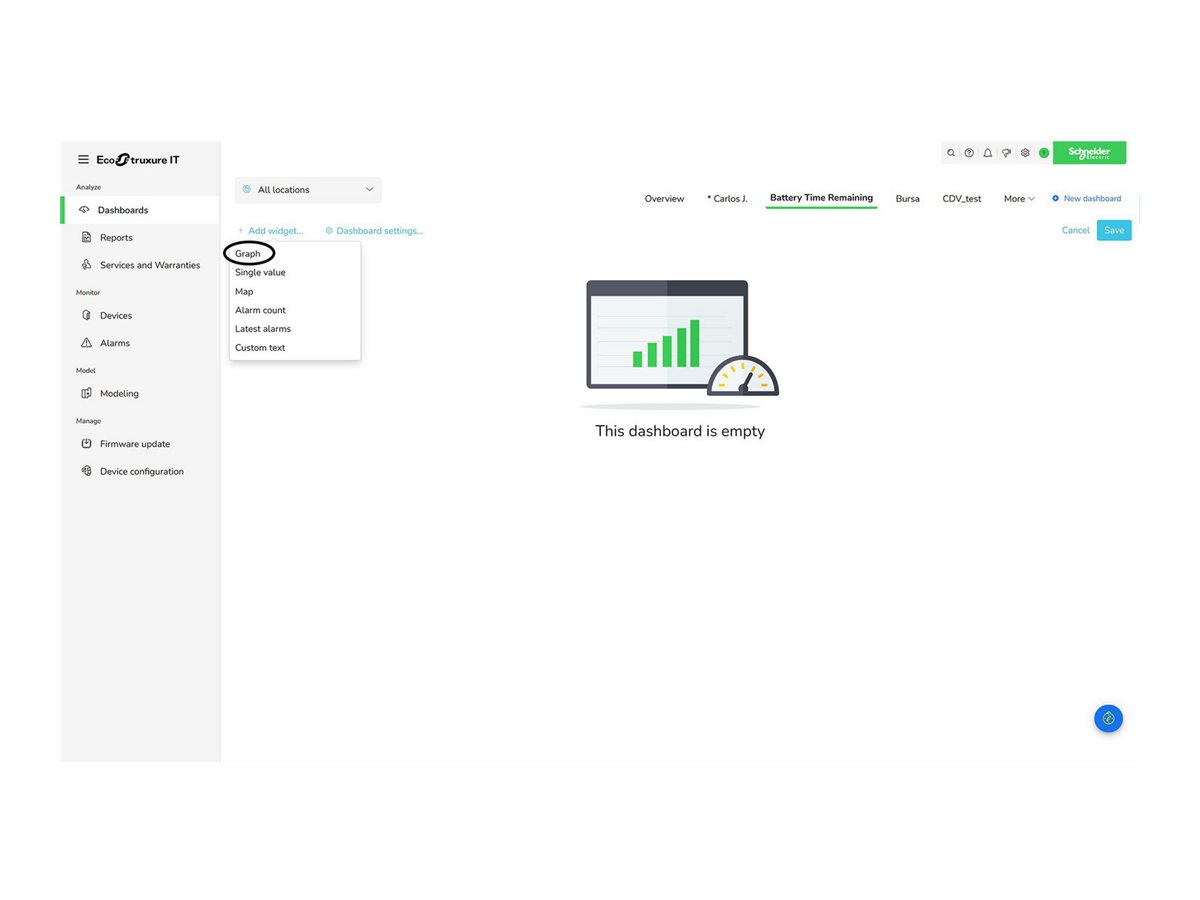Click the green user avatar circle
Image resolution: width=1200 pixels, height=900 pixels.
(1044, 153)
